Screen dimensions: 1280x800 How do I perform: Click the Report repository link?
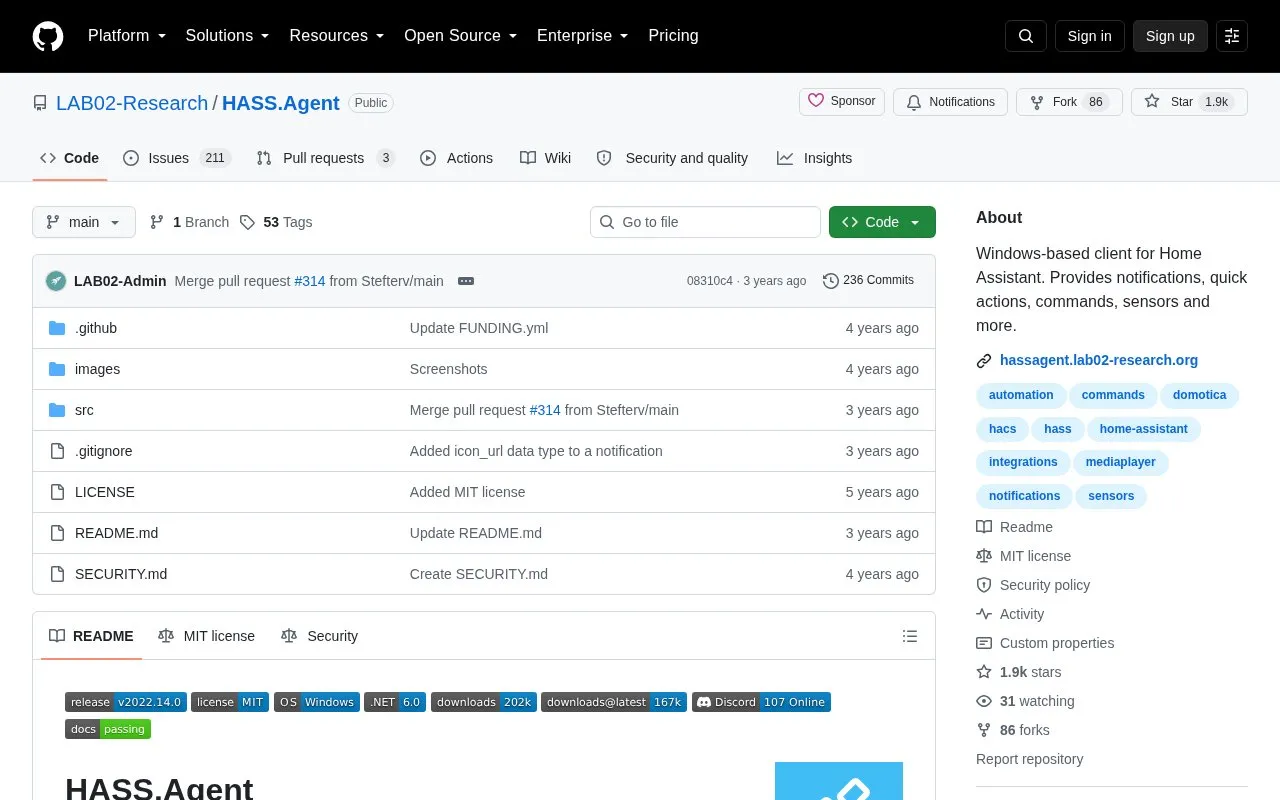pyautogui.click(x=1029, y=759)
